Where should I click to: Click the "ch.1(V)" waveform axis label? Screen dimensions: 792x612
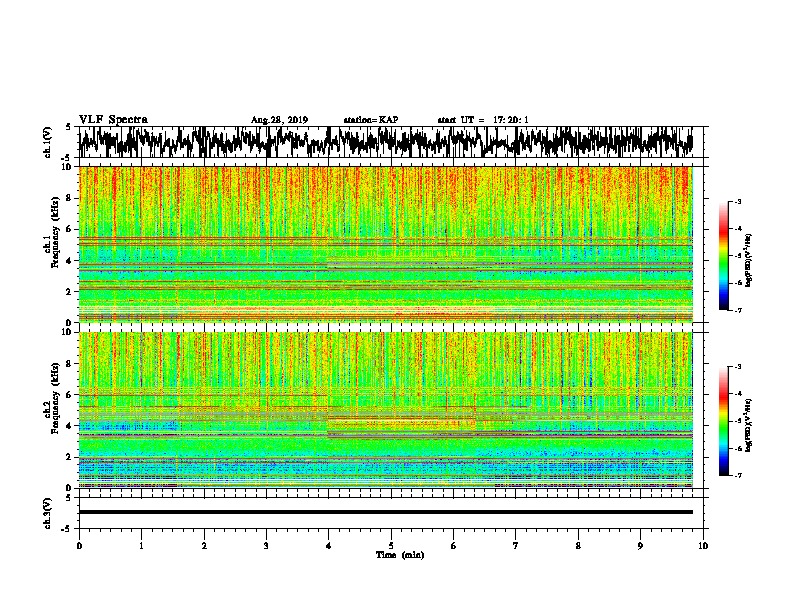pyautogui.click(x=47, y=142)
